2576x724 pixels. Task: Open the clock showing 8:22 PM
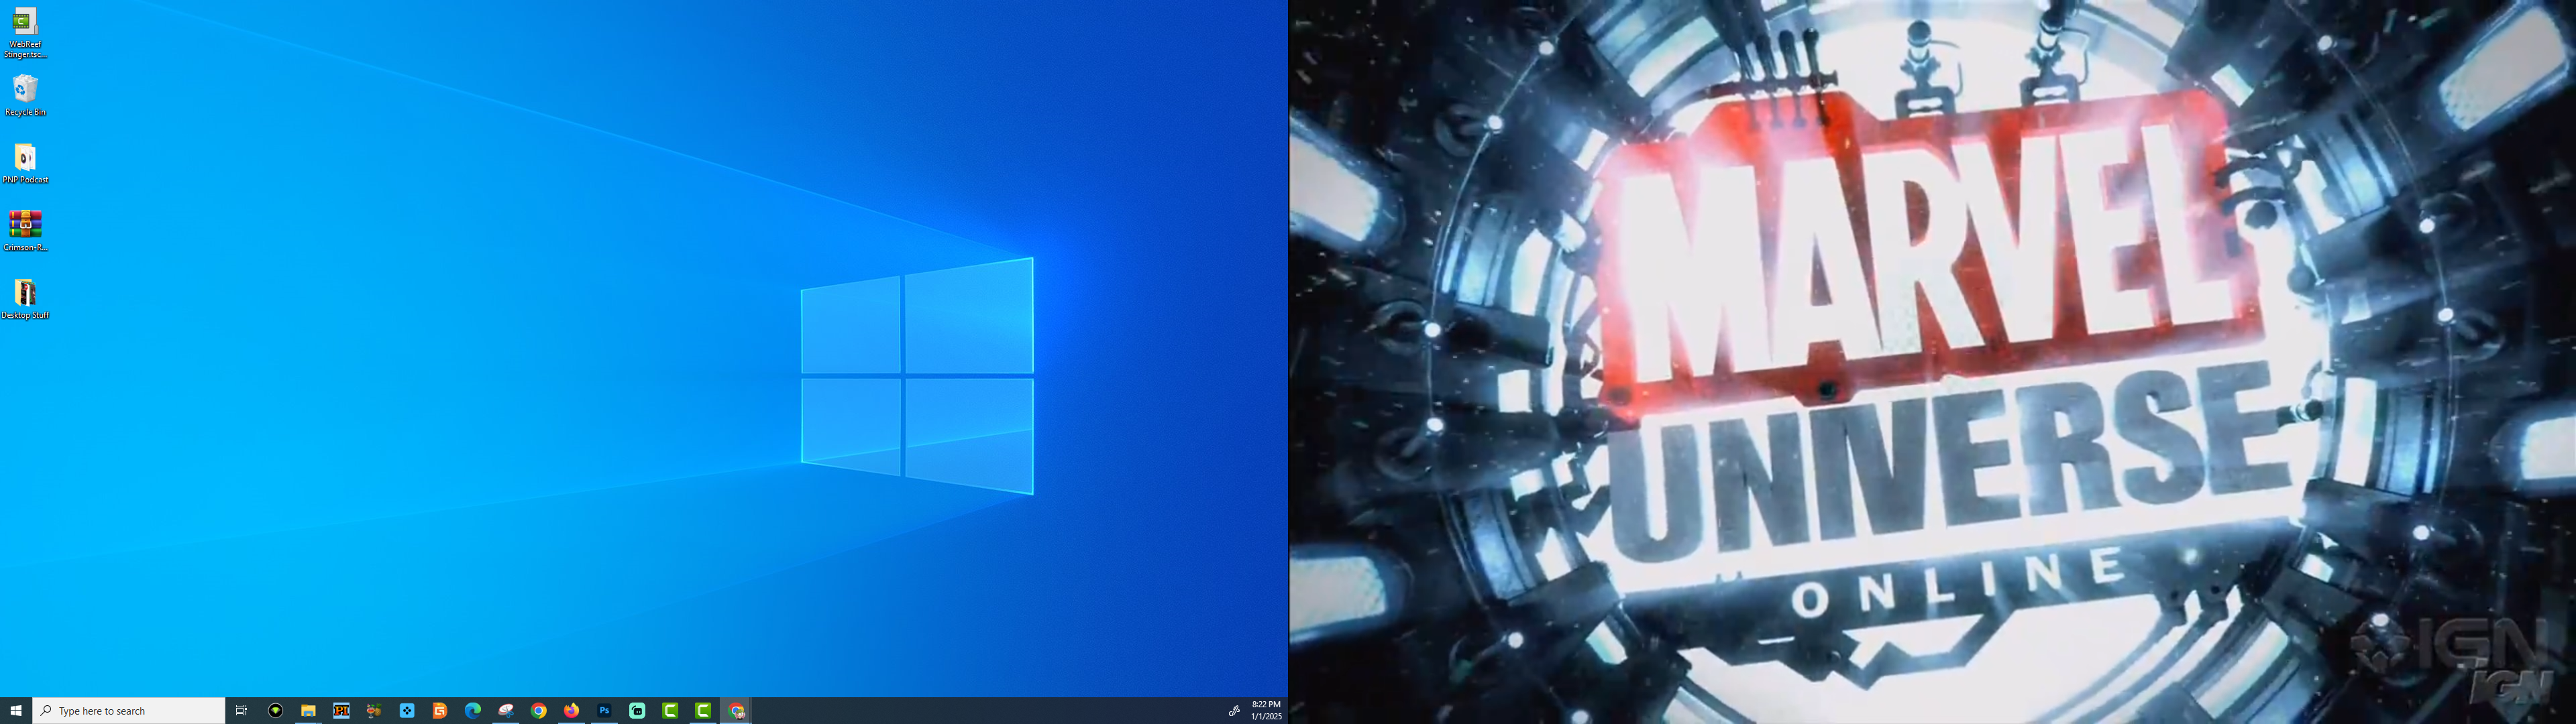click(x=1266, y=711)
